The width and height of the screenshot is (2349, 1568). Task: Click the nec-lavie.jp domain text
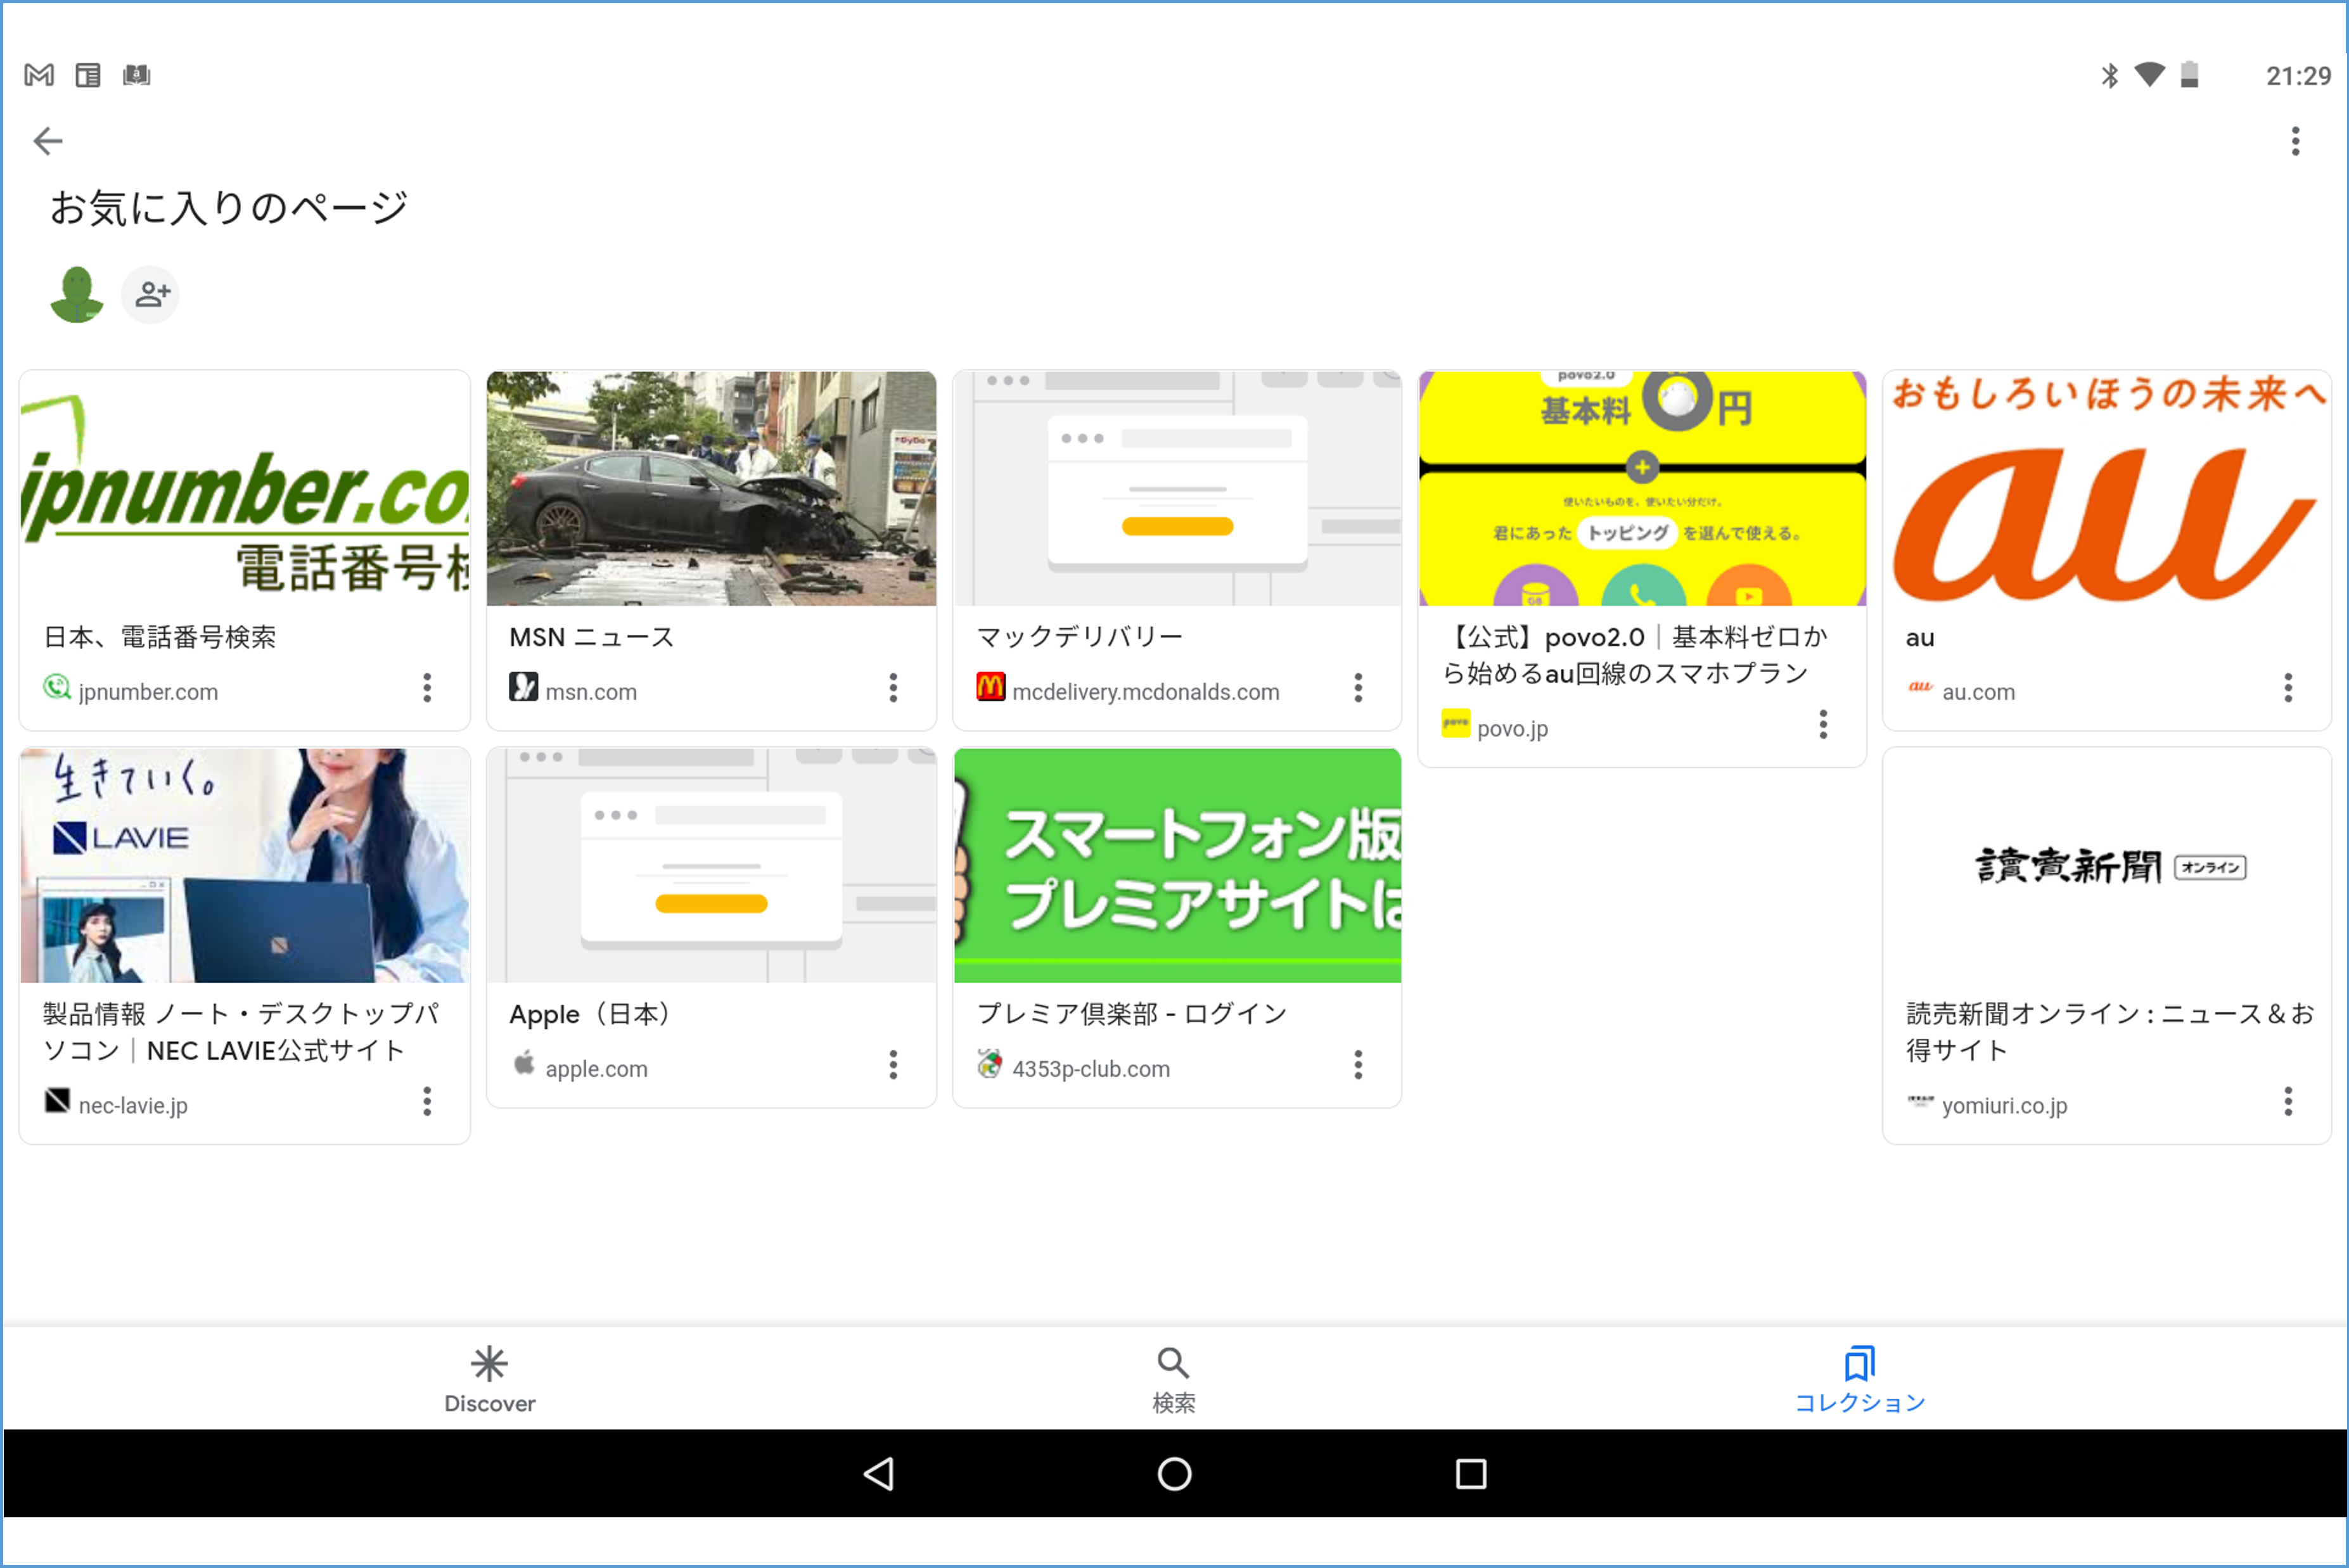tap(133, 1106)
